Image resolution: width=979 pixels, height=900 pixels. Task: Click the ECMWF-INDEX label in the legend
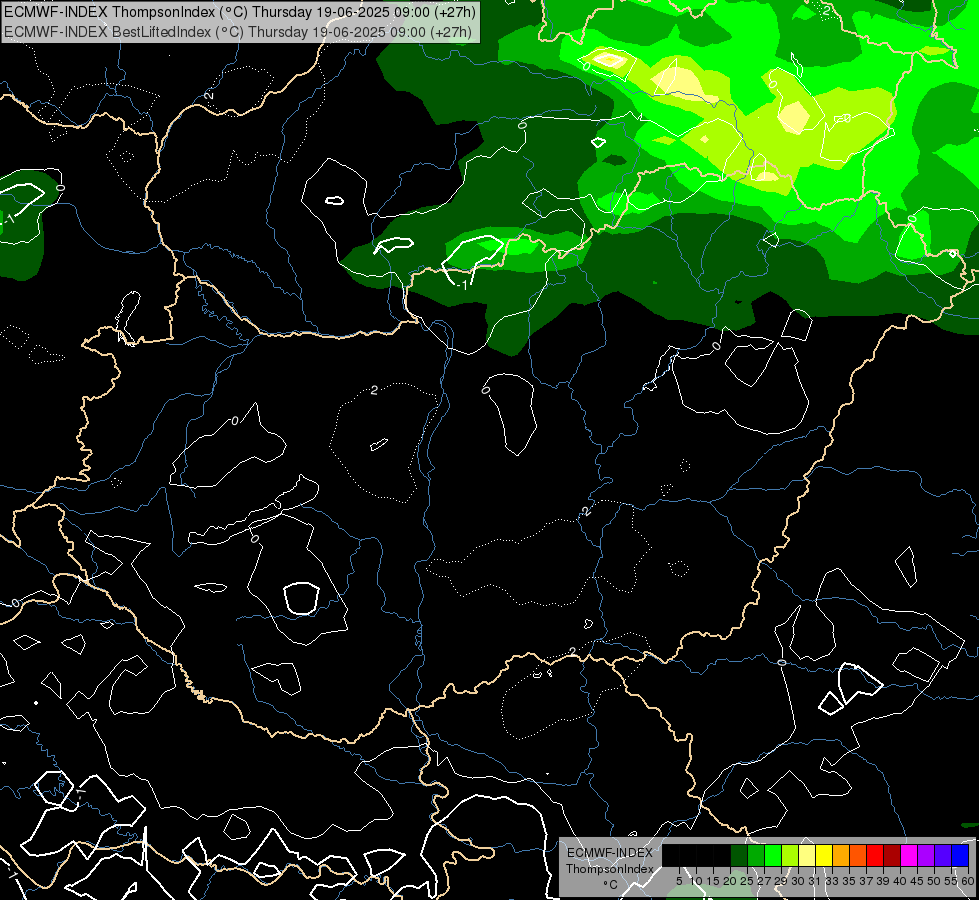click(610, 853)
